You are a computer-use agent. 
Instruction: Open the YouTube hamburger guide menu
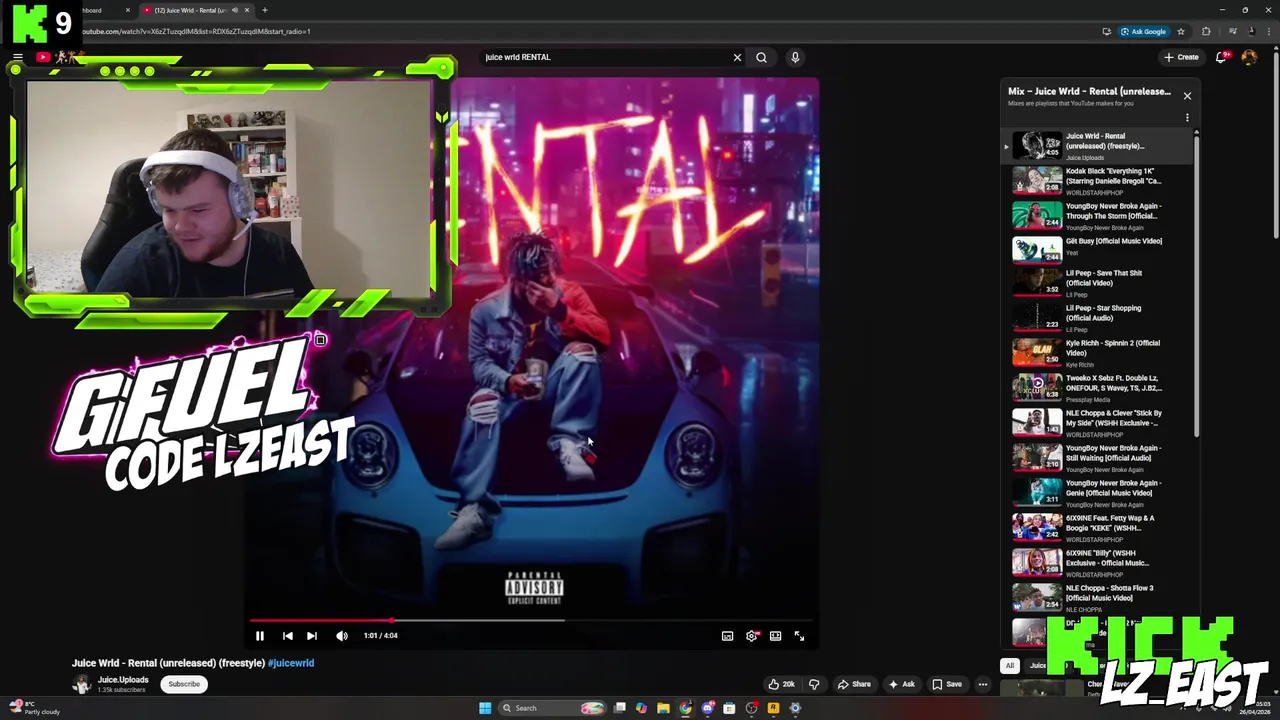(x=17, y=57)
